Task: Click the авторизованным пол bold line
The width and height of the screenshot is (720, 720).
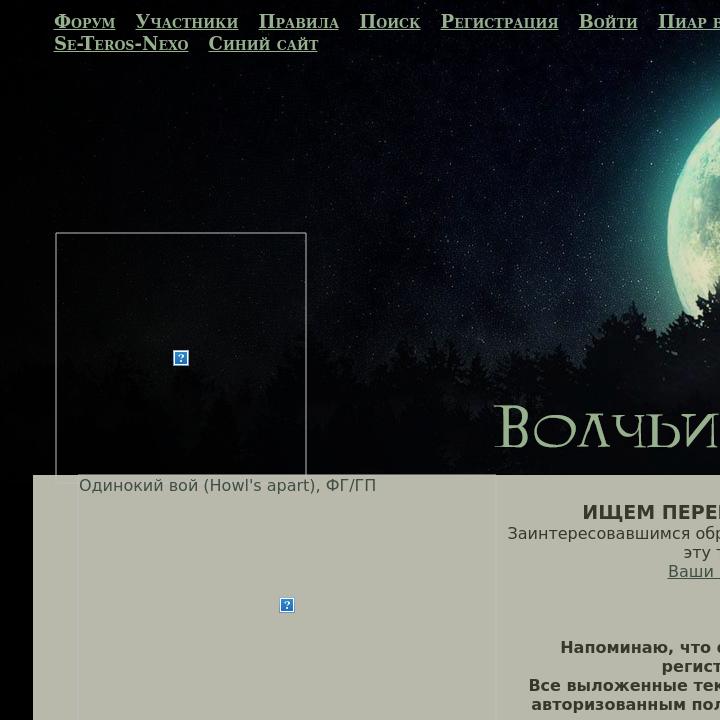Action: [625, 704]
